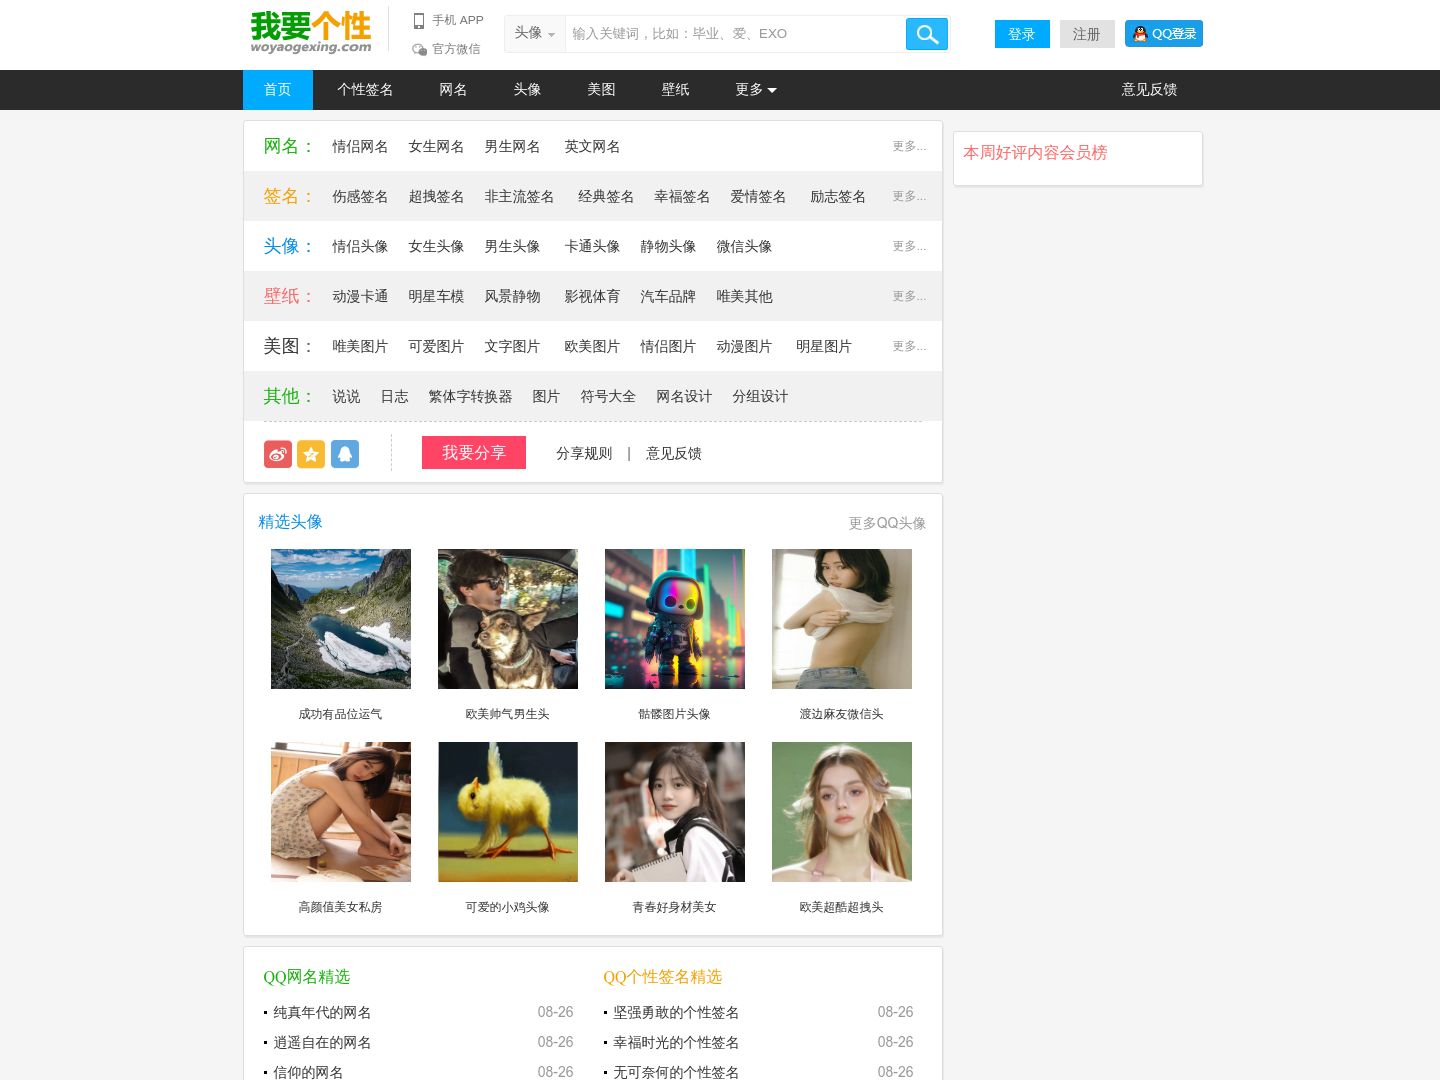Expand the 更多 navigation menu
The height and width of the screenshot is (1080, 1440).
756,90
